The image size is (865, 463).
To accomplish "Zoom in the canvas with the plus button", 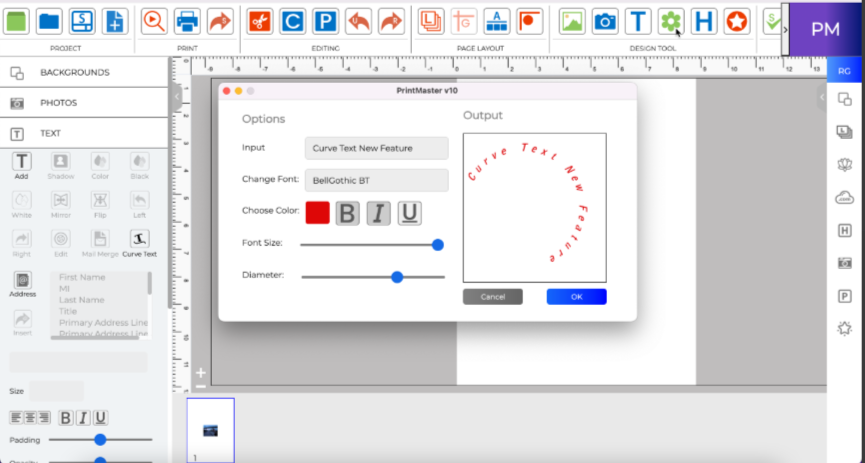I will click(201, 373).
